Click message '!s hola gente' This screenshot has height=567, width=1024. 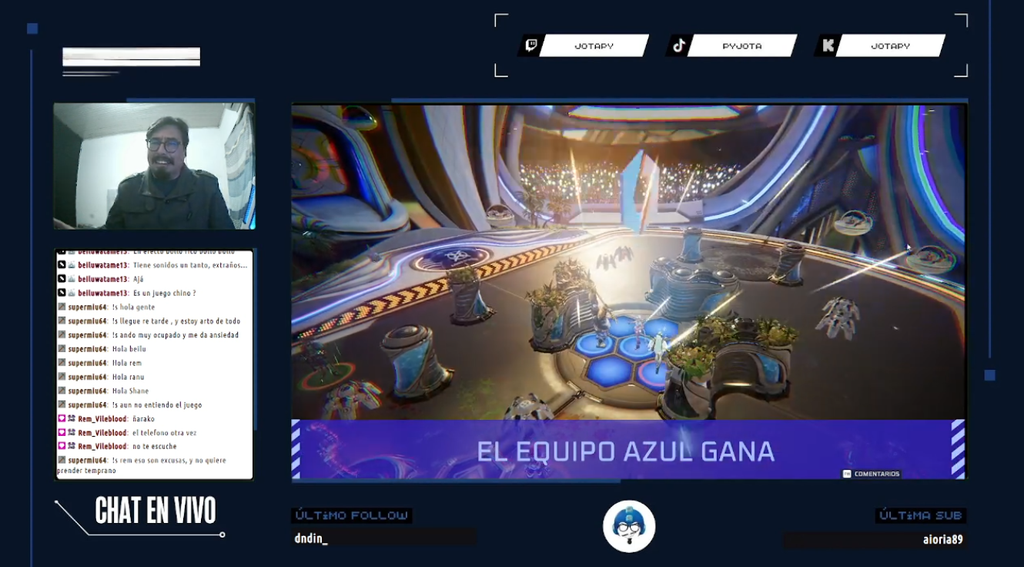point(133,307)
